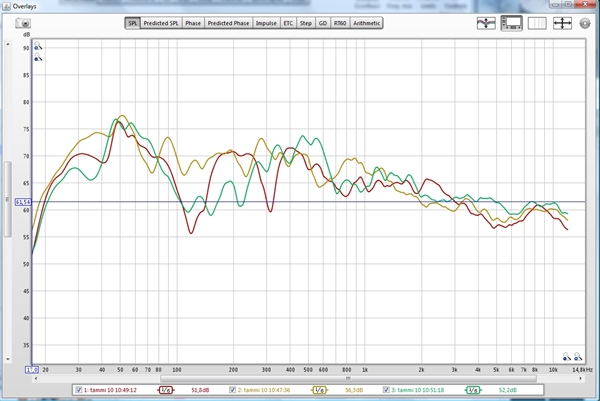Uncheck trace 1: tammi 10 10:49:12
Viewport: 600px width, 401px height.
point(78,390)
